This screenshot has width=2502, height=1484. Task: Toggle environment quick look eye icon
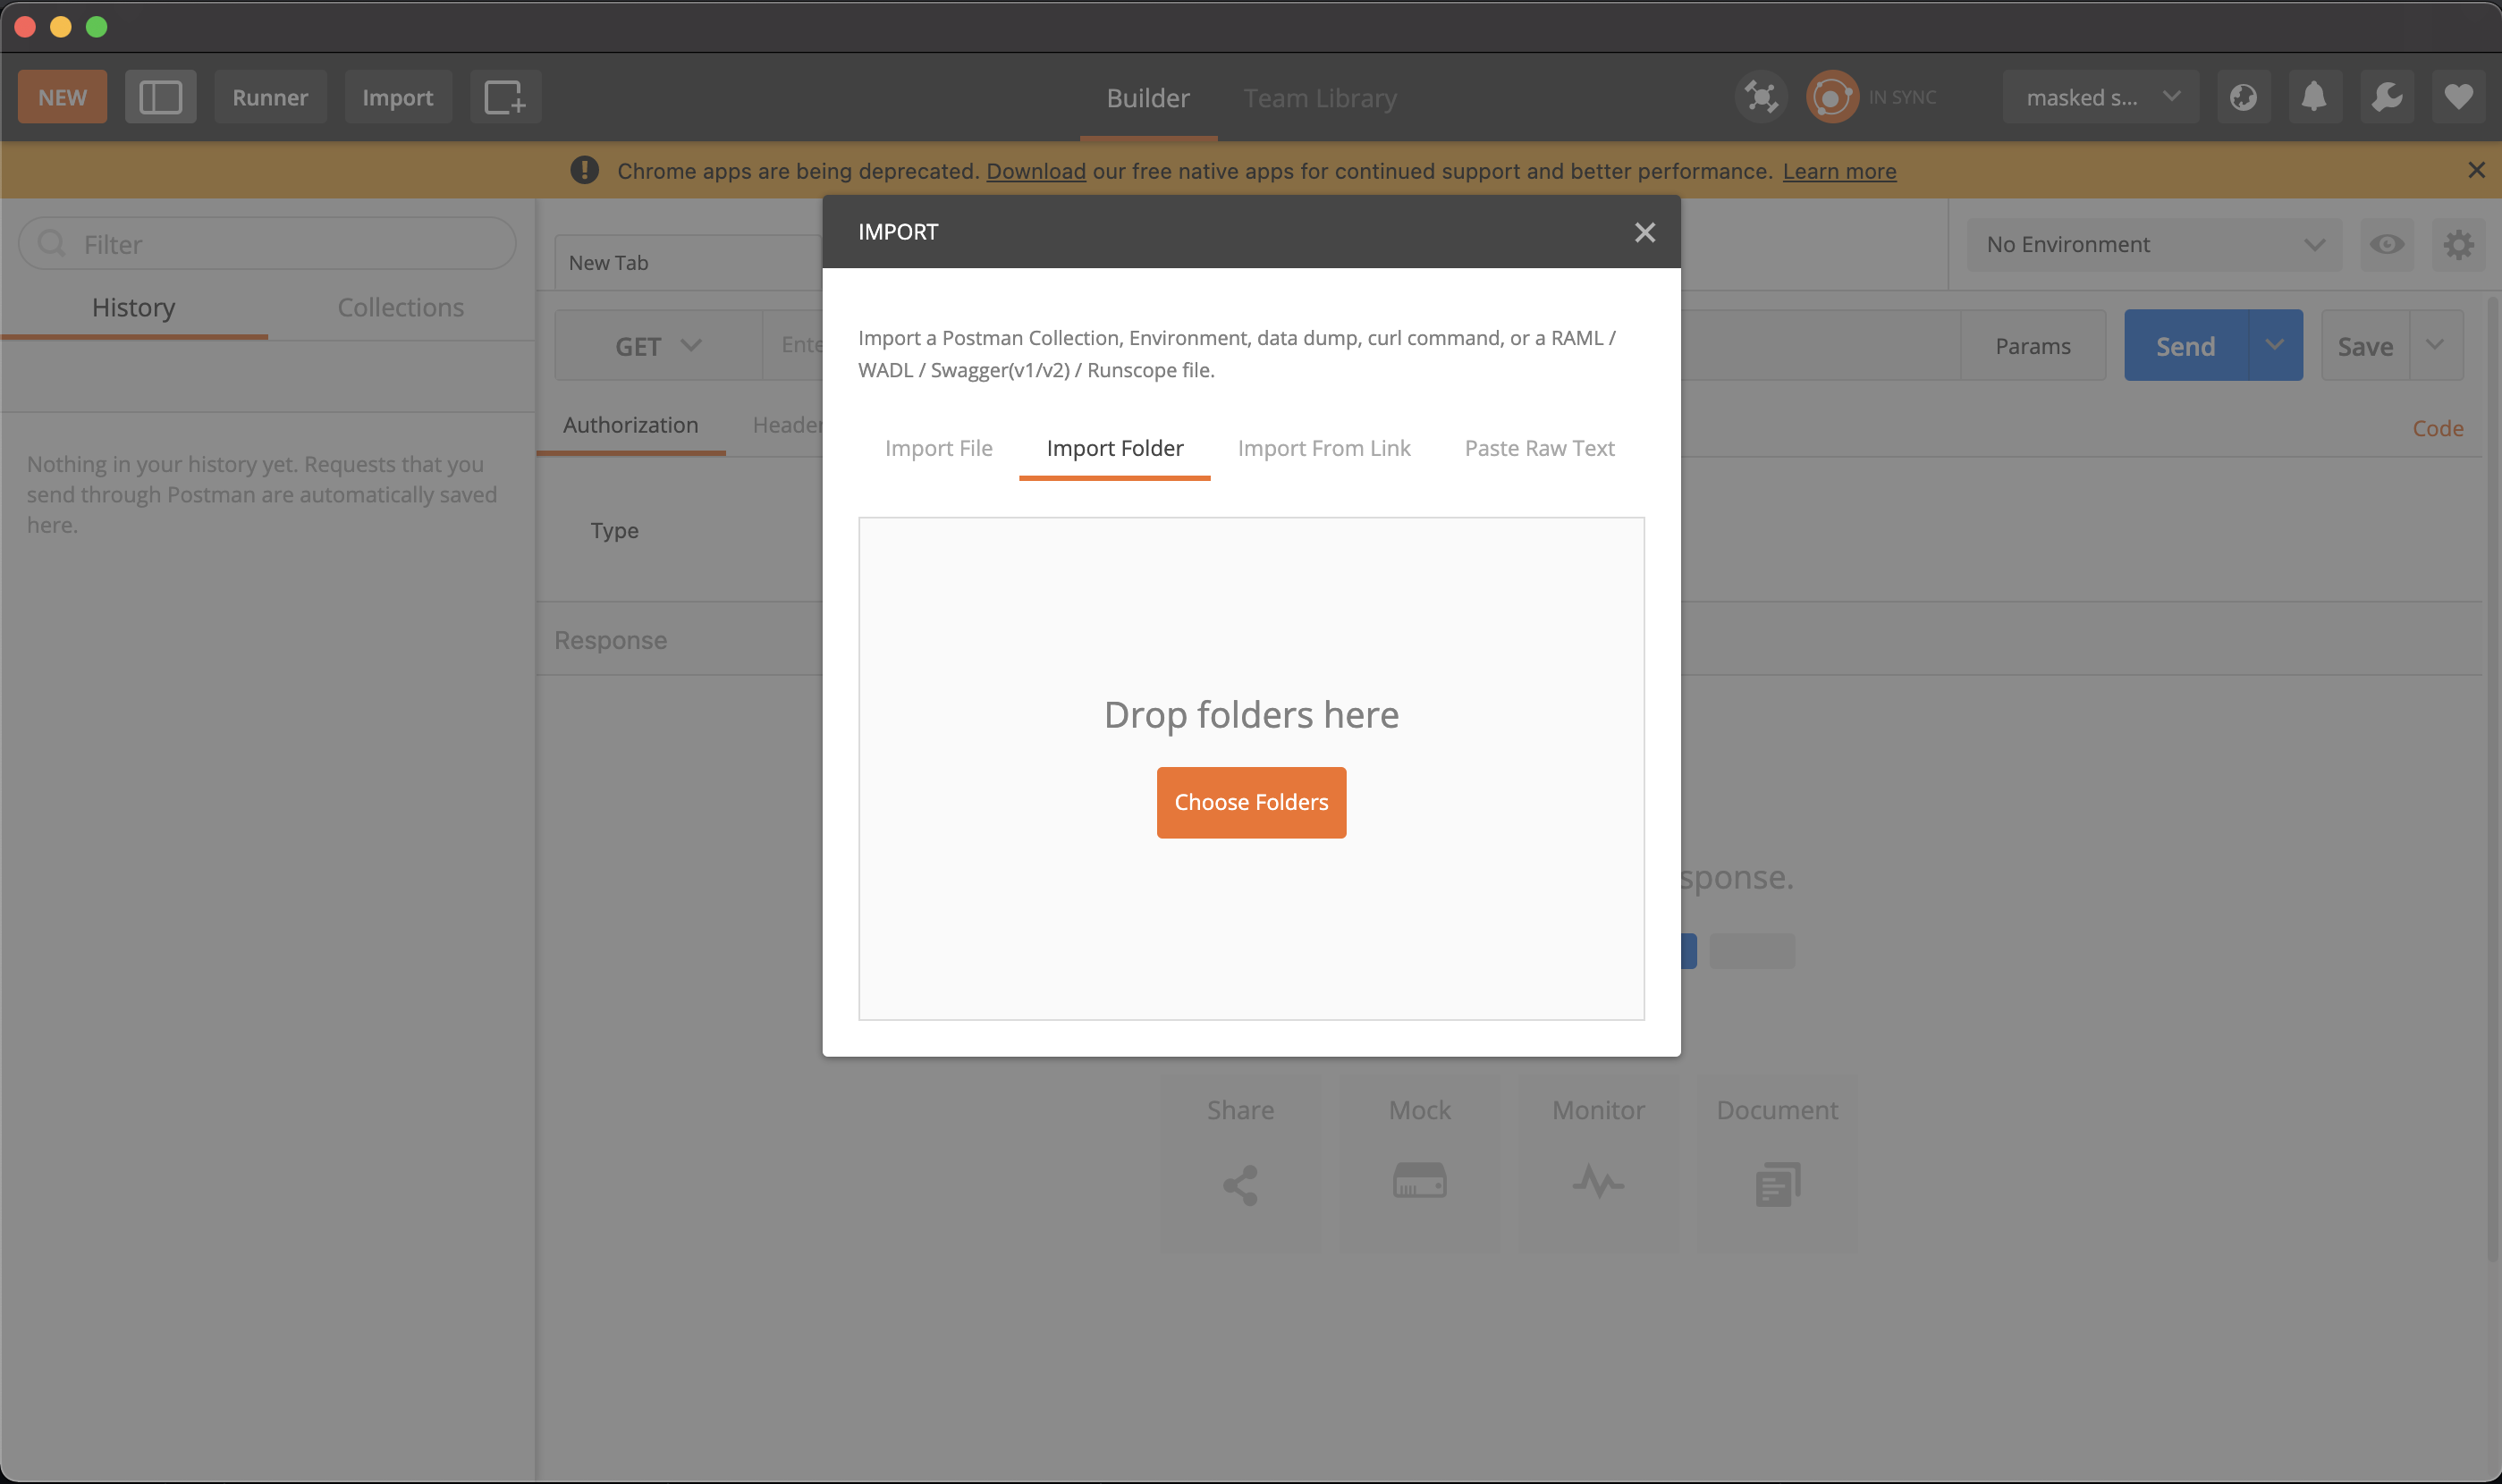tap(2386, 245)
